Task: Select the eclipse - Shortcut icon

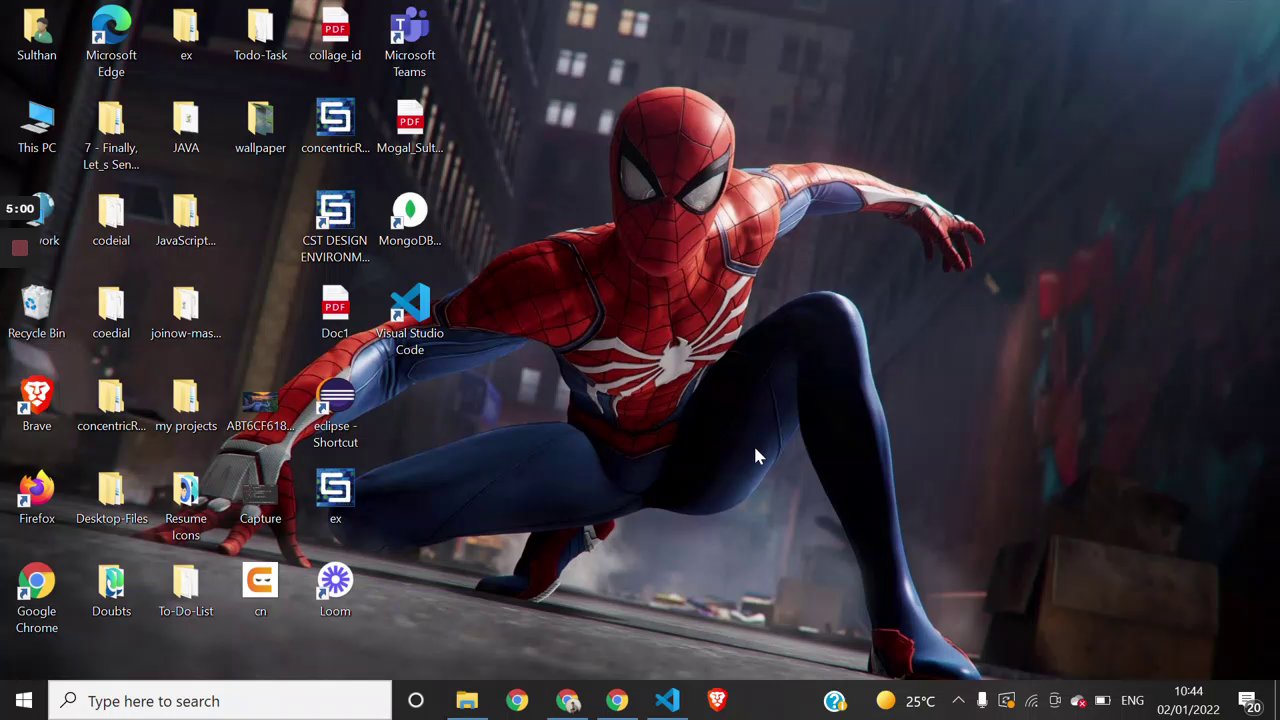Action: pyautogui.click(x=335, y=414)
